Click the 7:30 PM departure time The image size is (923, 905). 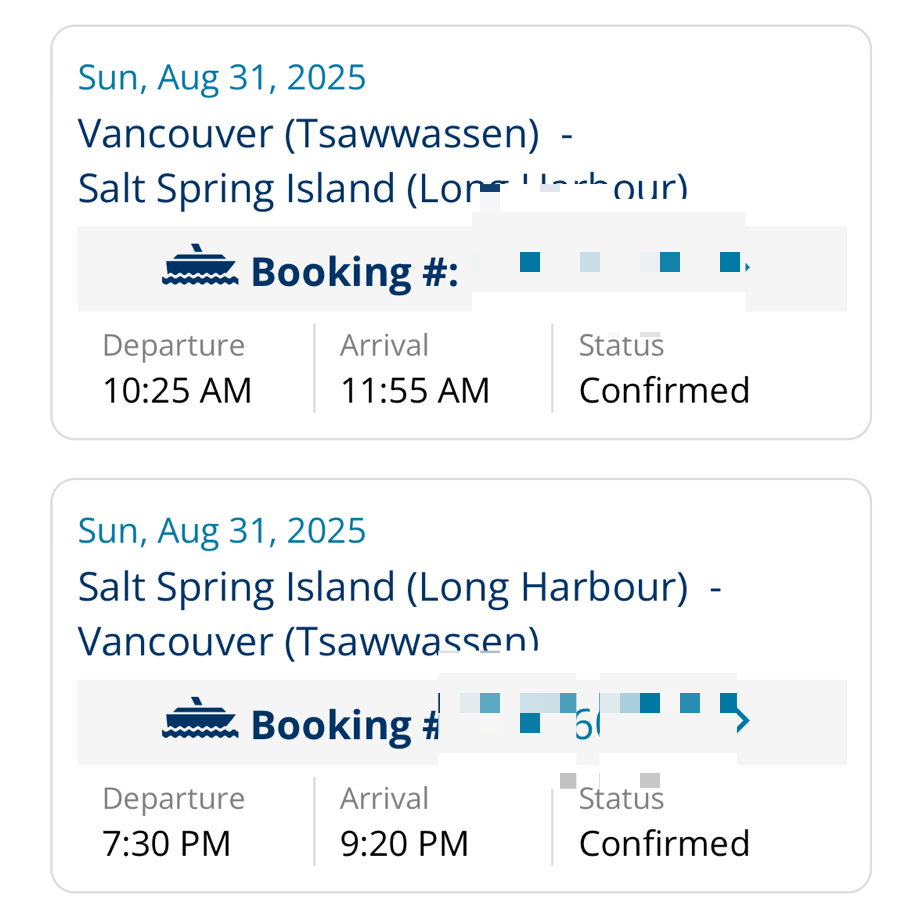click(167, 843)
